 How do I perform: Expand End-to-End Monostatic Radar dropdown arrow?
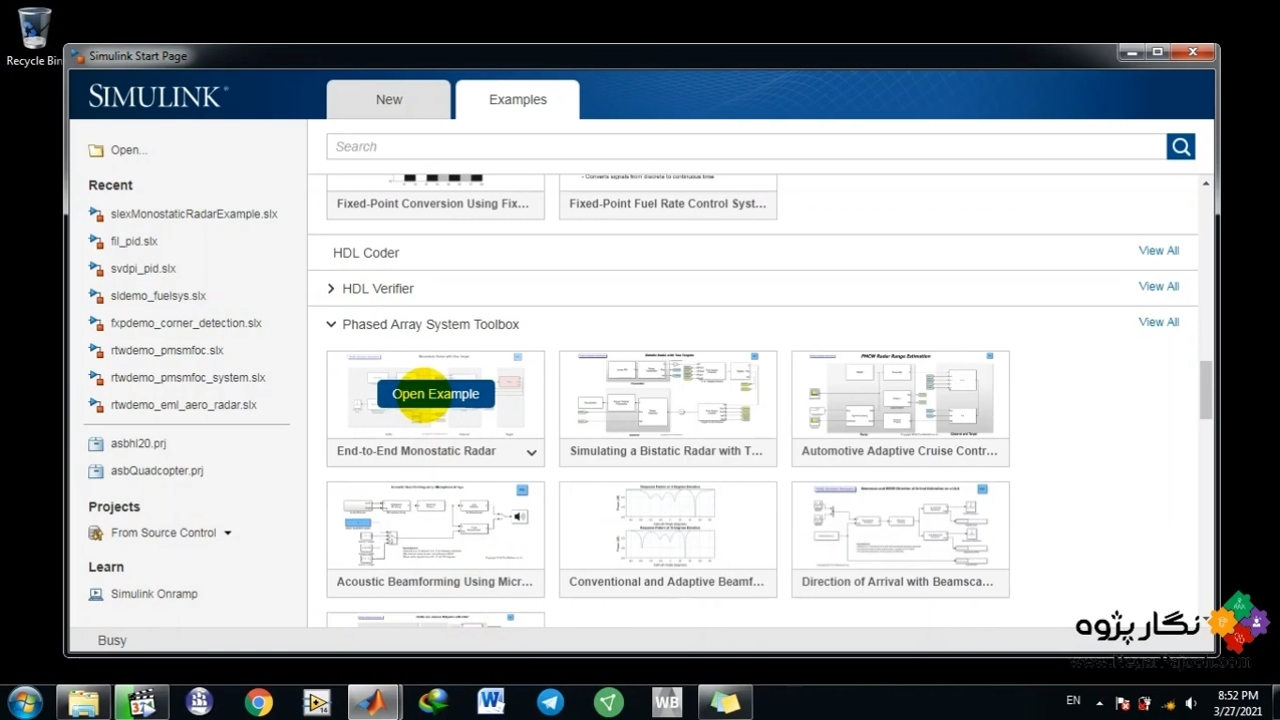(x=531, y=452)
